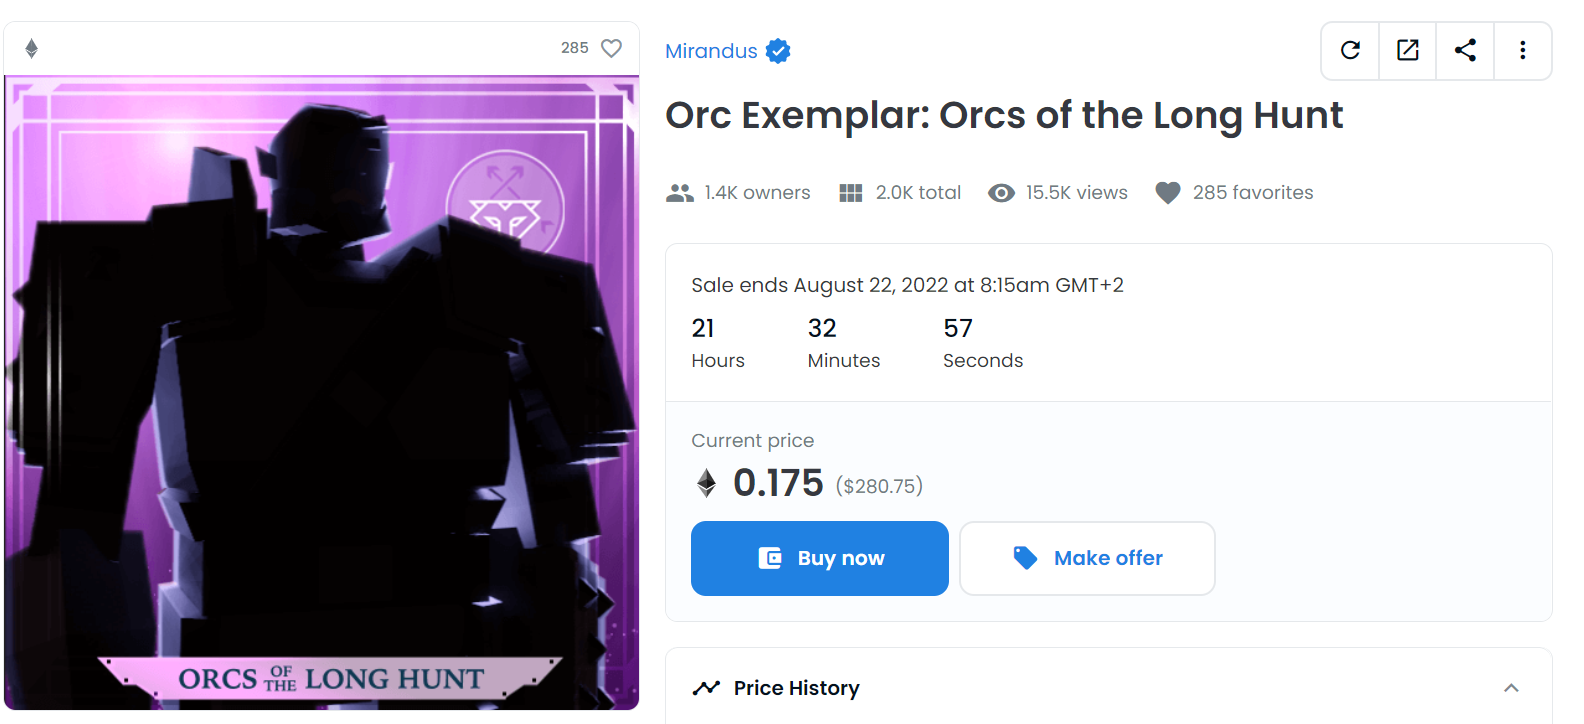
Task: Click the eye icon beside 15.5K views
Action: (x=1001, y=193)
